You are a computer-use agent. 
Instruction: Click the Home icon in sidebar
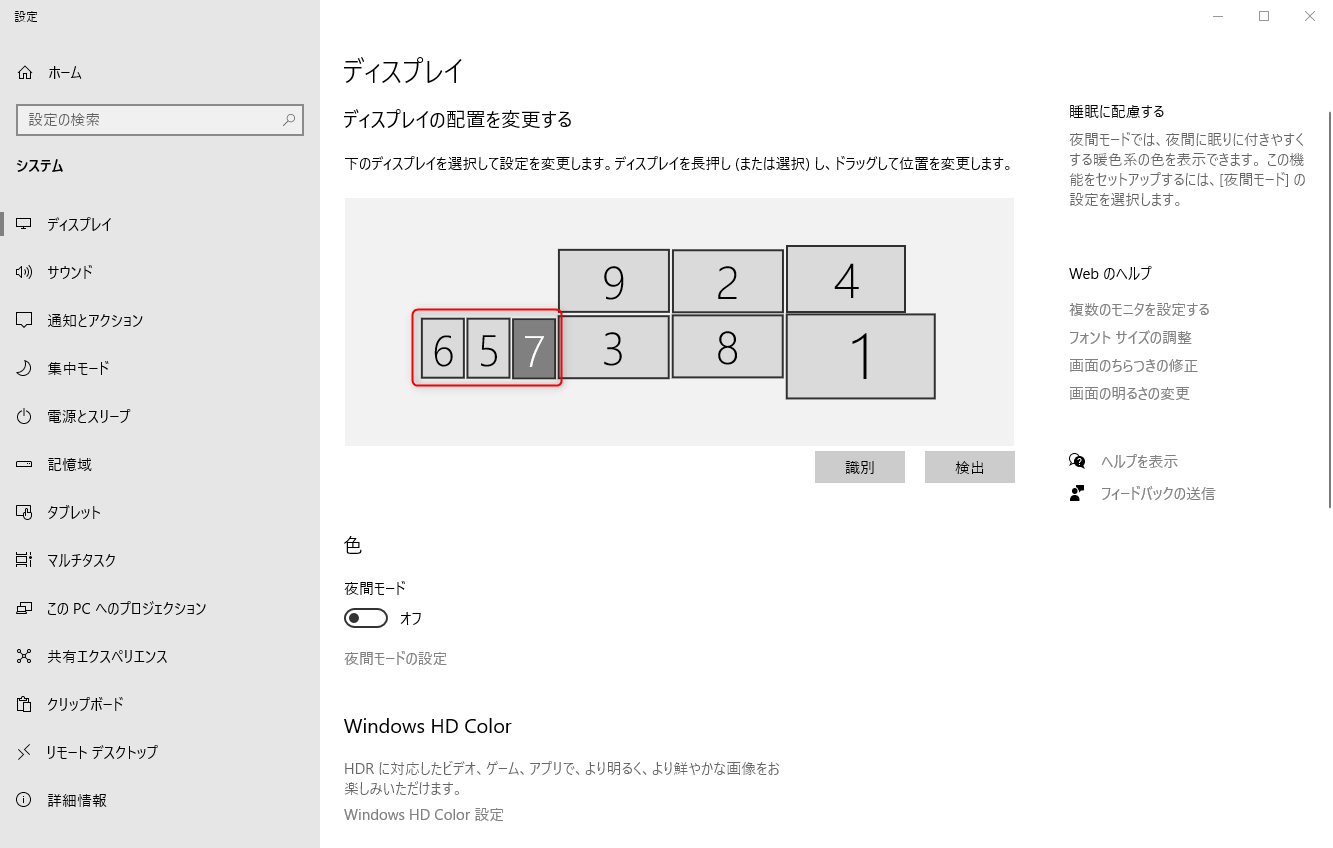tap(25, 73)
